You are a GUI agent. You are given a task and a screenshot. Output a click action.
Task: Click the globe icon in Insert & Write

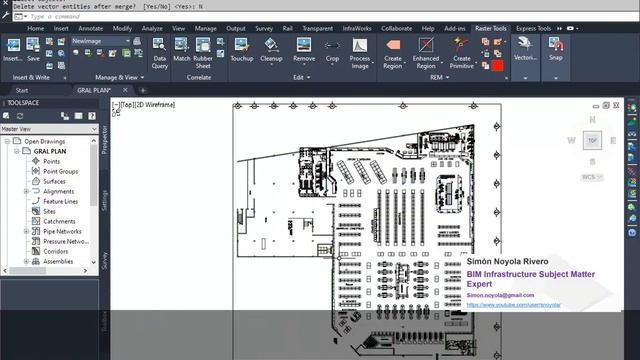pyautogui.click(x=61, y=53)
